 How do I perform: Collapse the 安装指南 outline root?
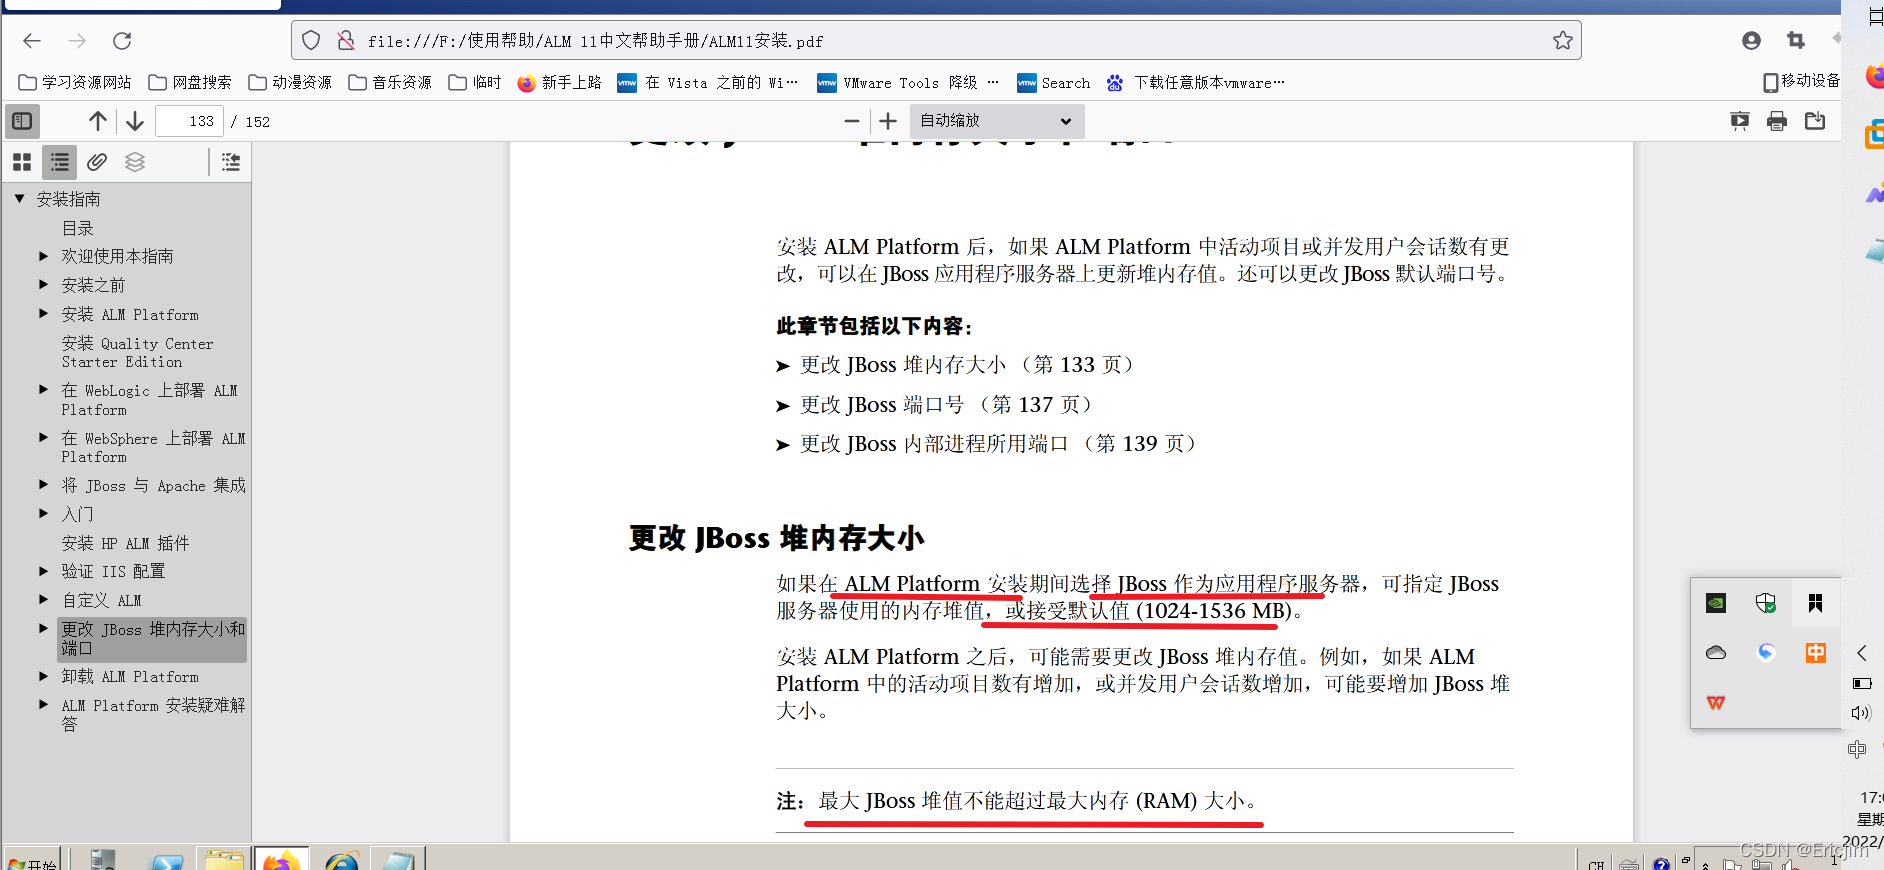click(x=19, y=199)
